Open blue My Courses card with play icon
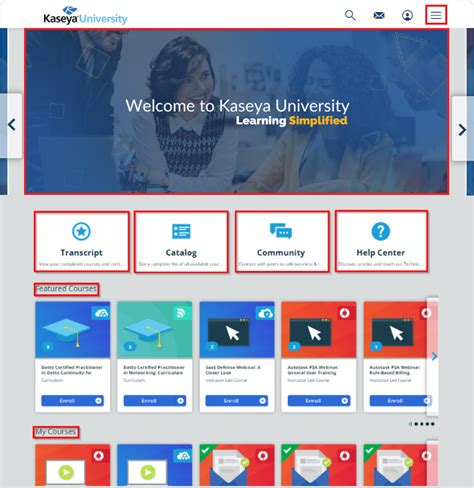 point(155,465)
